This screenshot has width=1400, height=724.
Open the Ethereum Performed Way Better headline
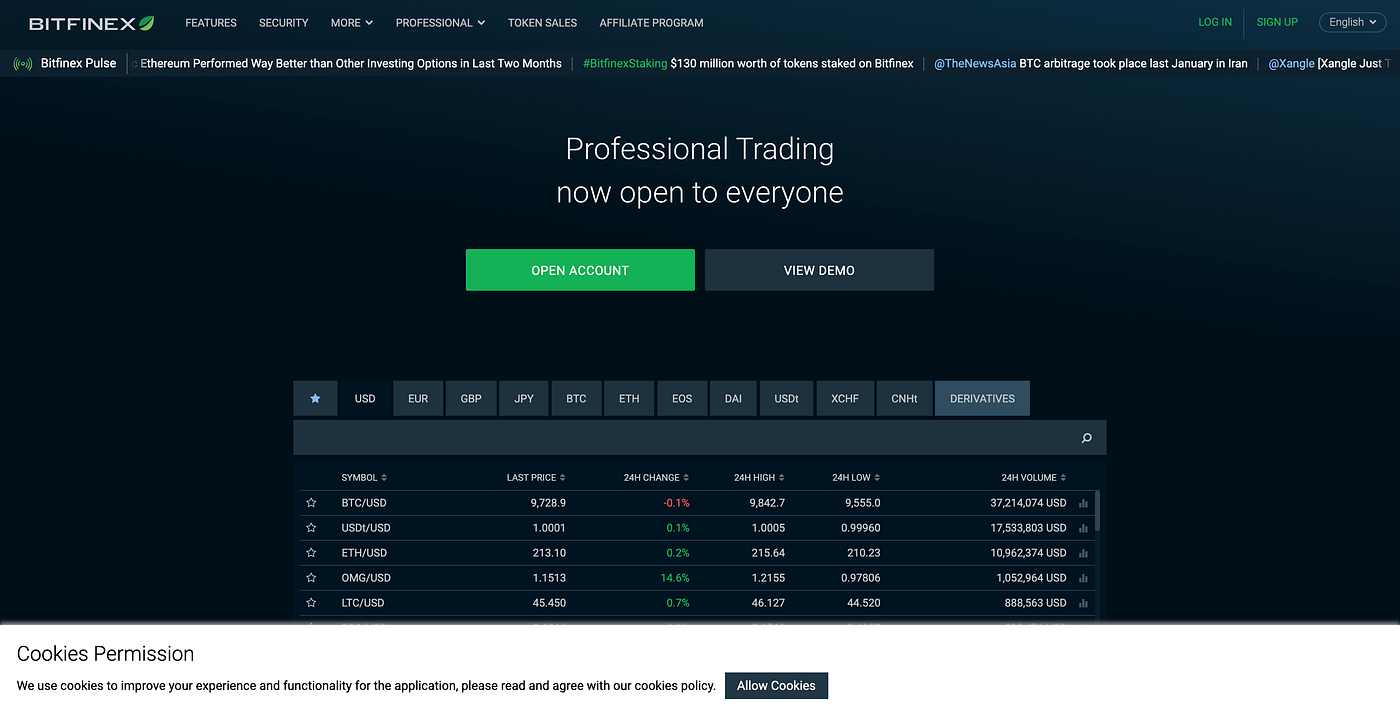click(351, 63)
